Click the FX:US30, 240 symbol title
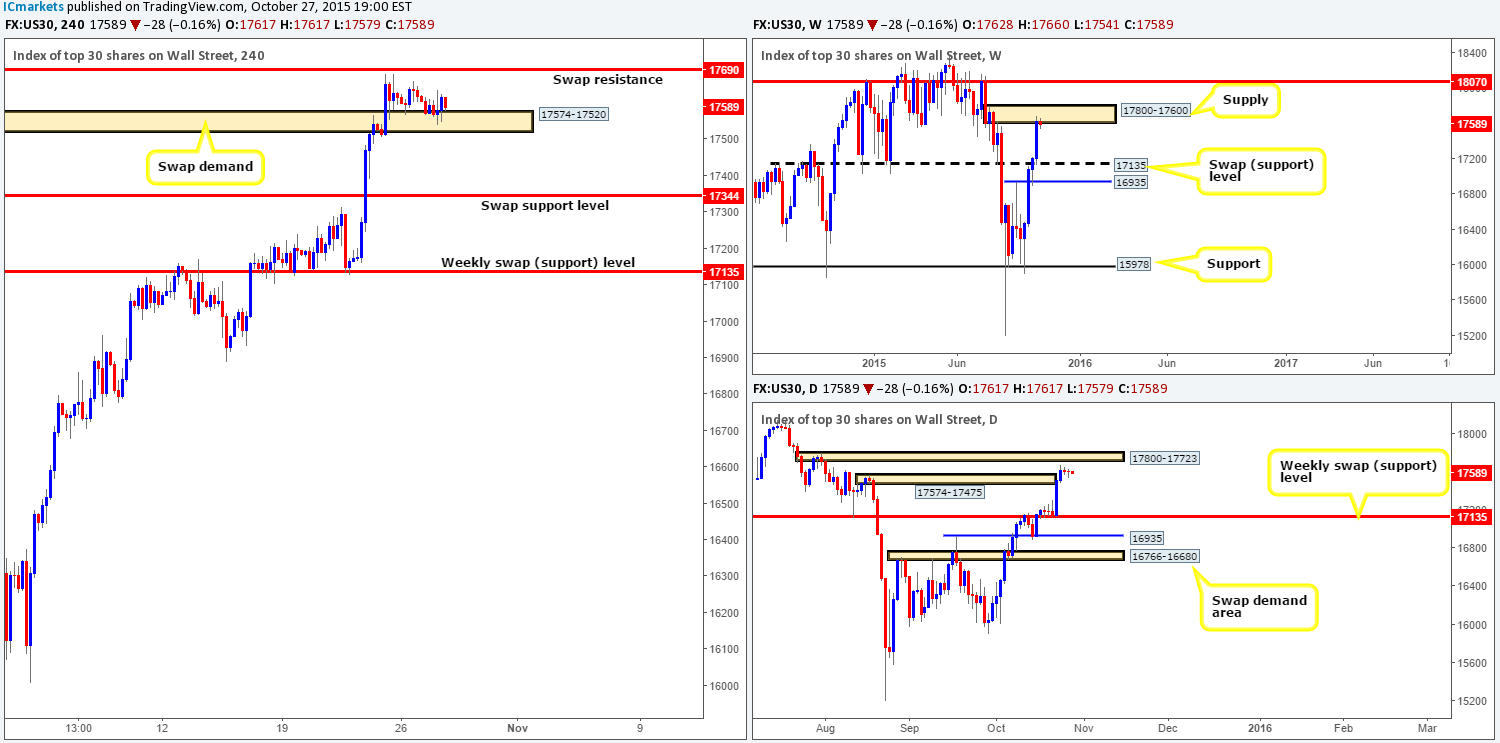The width and height of the screenshot is (1500, 743). [x=43, y=25]
